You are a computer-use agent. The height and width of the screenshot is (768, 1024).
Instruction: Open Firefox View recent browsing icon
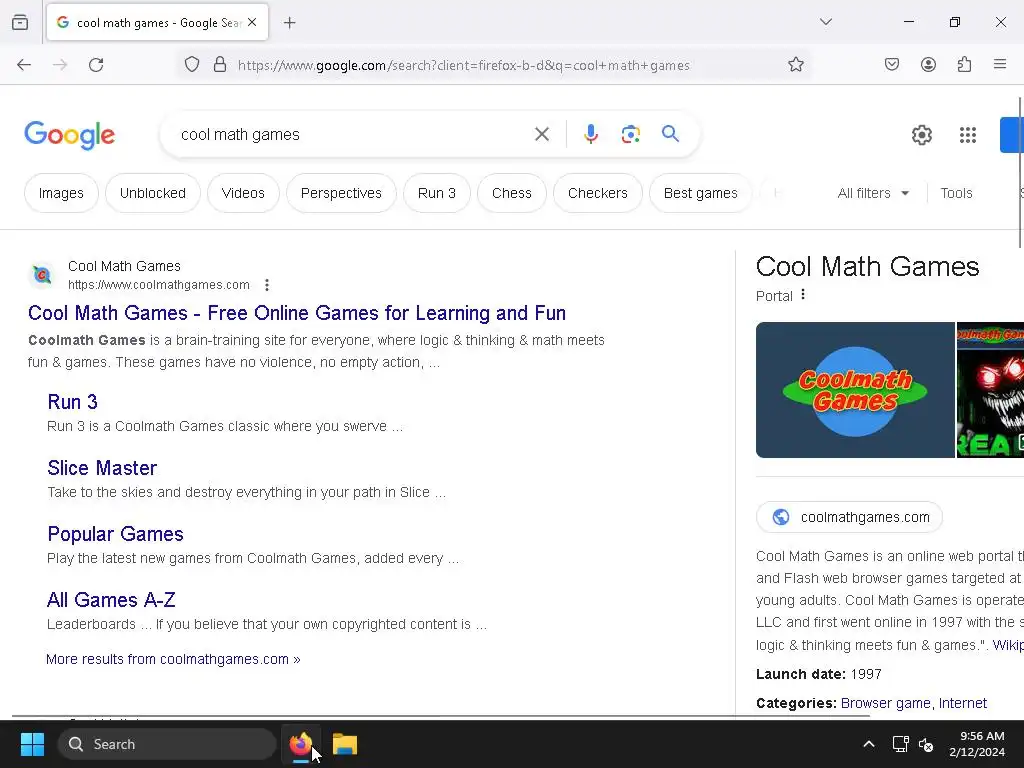20,22
